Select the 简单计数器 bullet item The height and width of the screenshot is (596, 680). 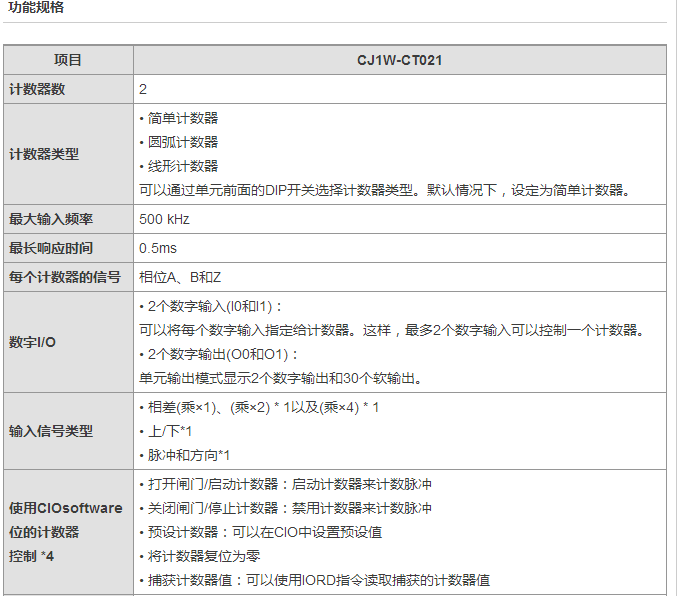179,118
